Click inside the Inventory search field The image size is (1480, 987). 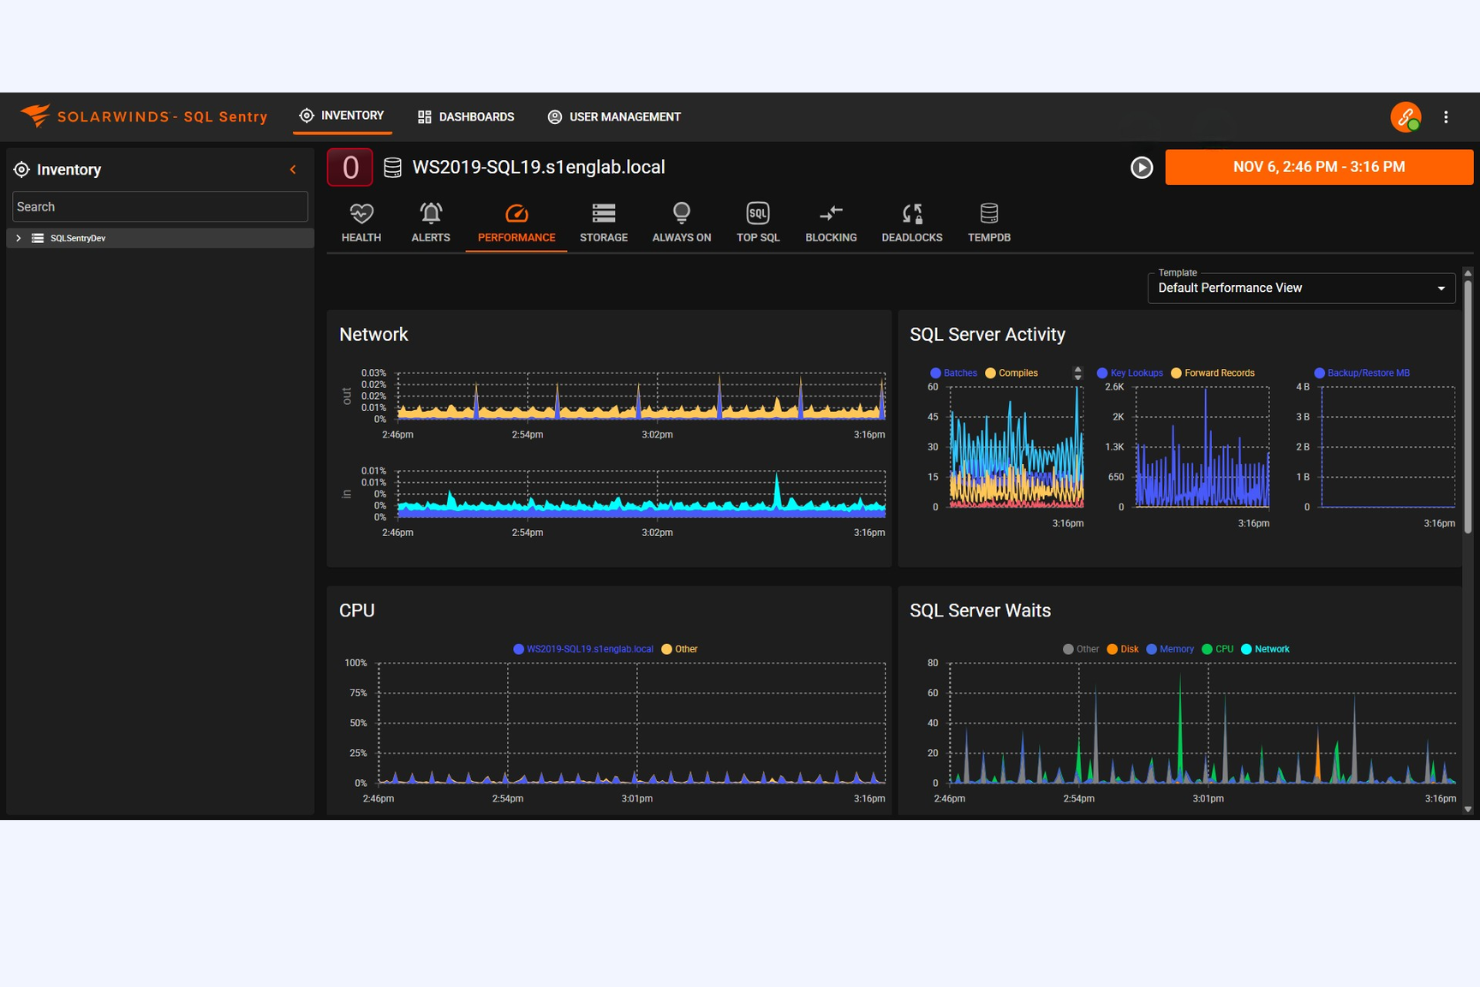pos(159,206)
